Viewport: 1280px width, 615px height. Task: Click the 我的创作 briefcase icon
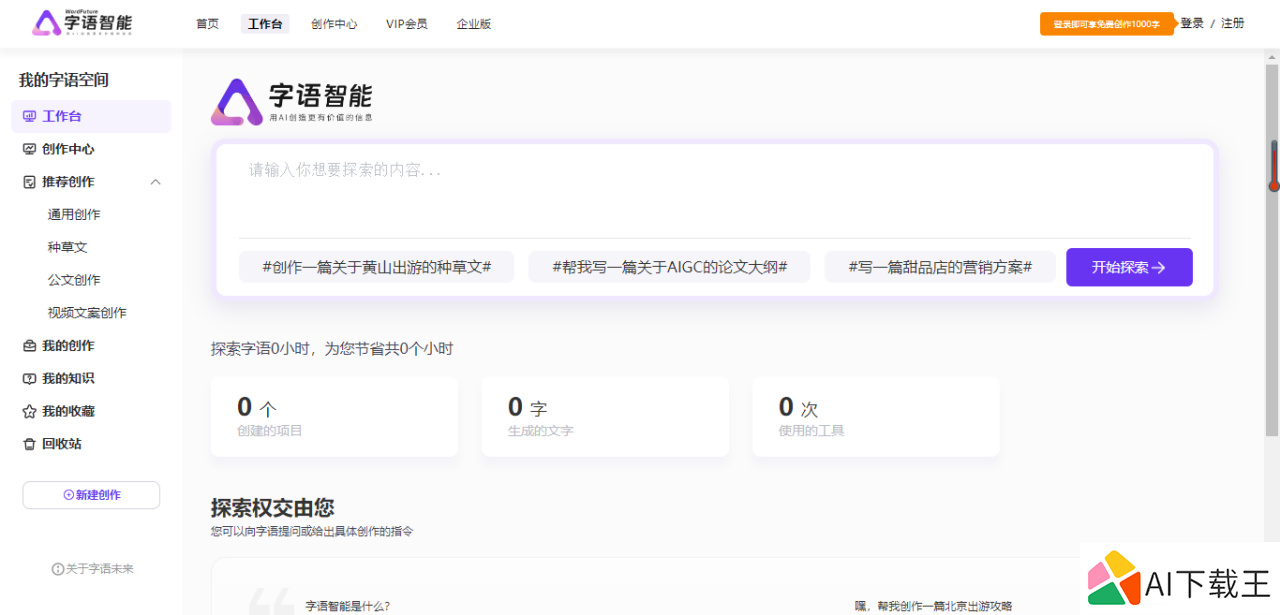point(29,346)
